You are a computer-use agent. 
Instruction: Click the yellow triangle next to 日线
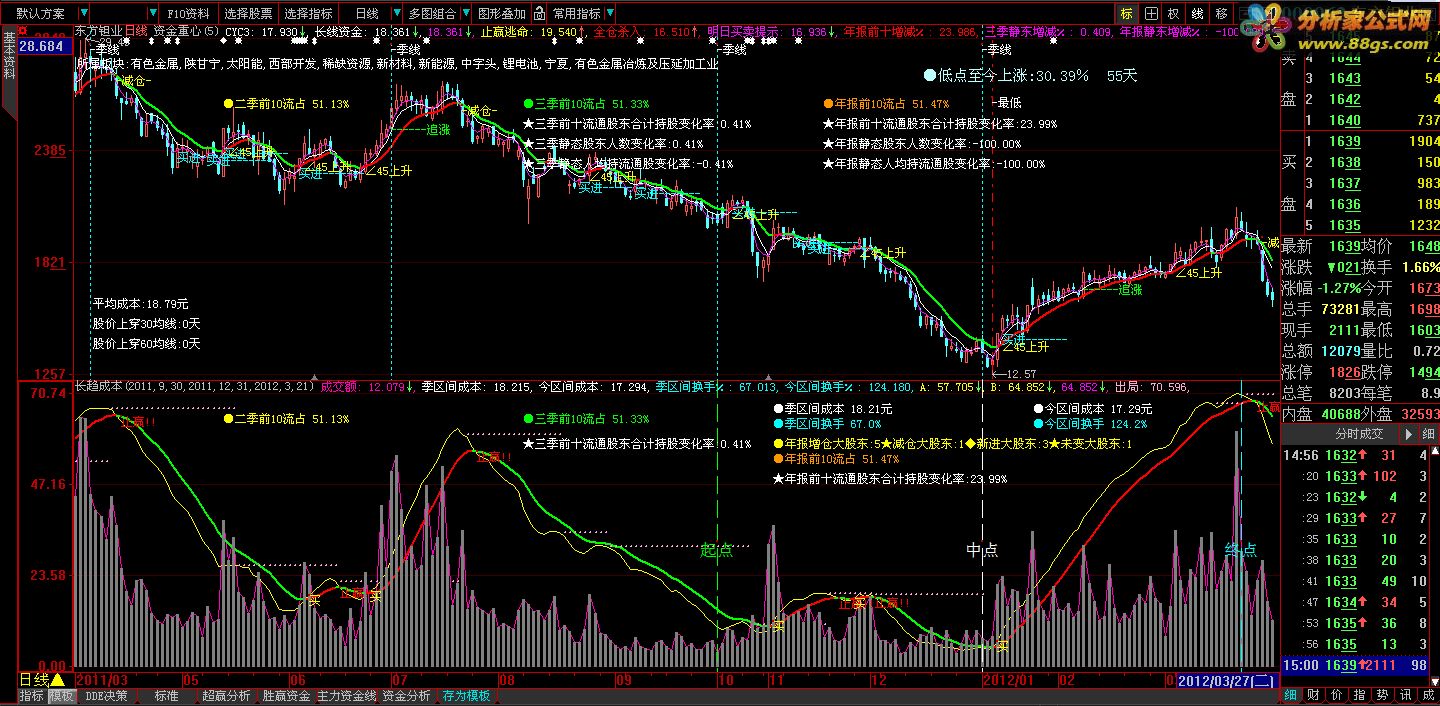(x=58, y=680)
